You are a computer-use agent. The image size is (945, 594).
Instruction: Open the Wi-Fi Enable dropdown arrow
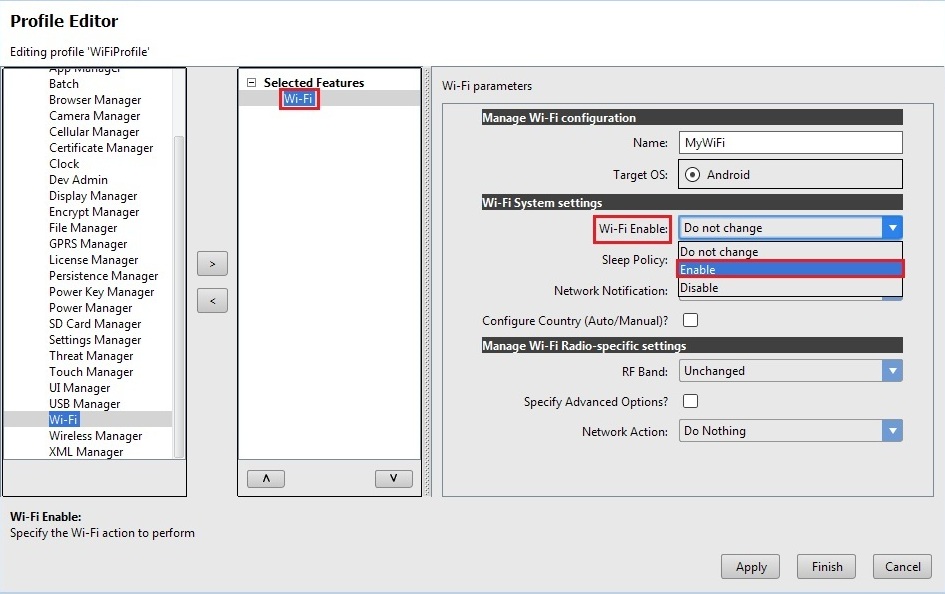[x=892, y=228]
